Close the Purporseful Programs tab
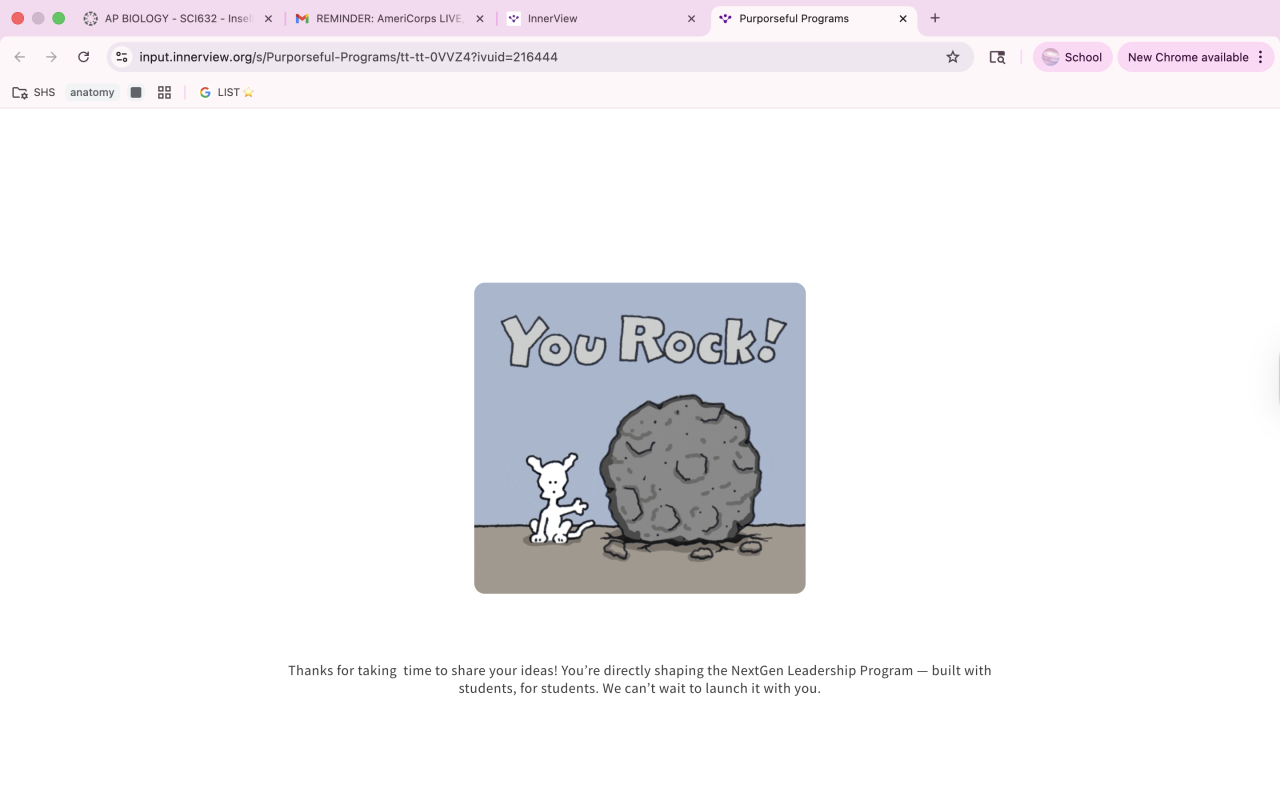Screen dimensions: 1280x800 [903, 18]
